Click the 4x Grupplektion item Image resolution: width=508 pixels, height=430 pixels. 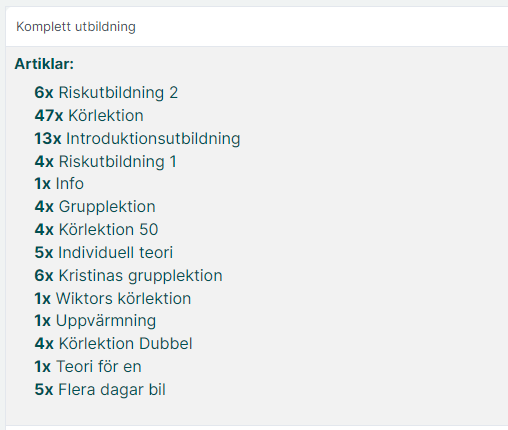[95, 207]
